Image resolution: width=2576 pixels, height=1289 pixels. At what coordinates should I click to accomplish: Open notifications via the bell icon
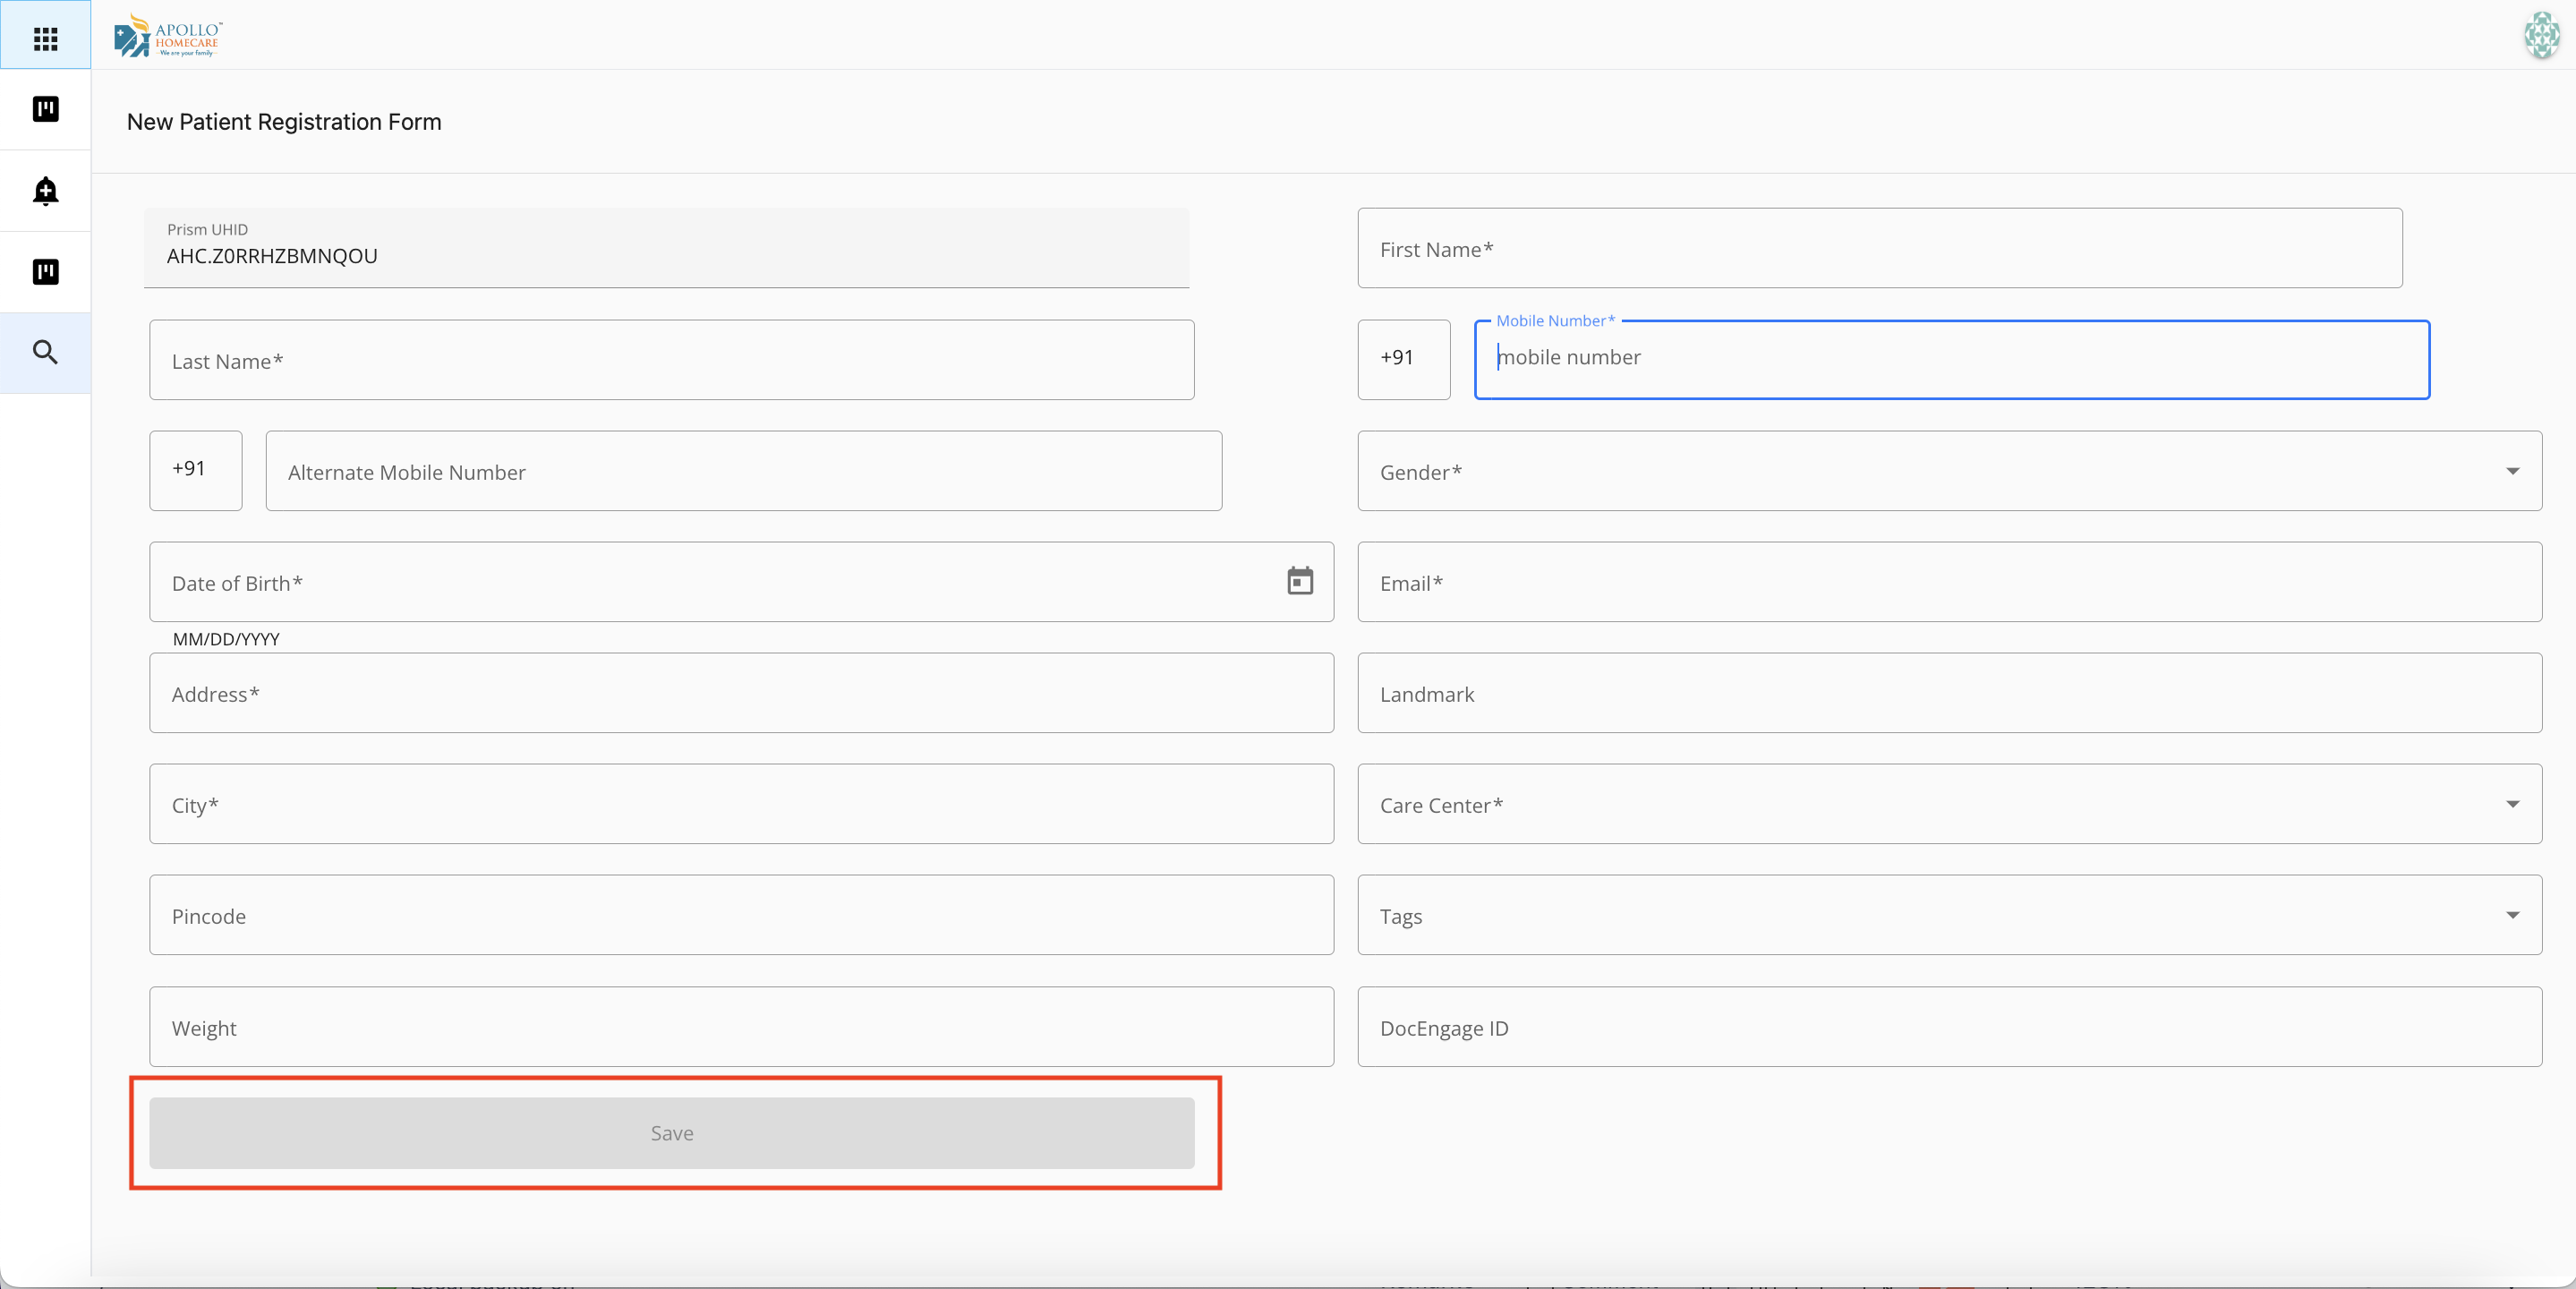pos(45,191)
